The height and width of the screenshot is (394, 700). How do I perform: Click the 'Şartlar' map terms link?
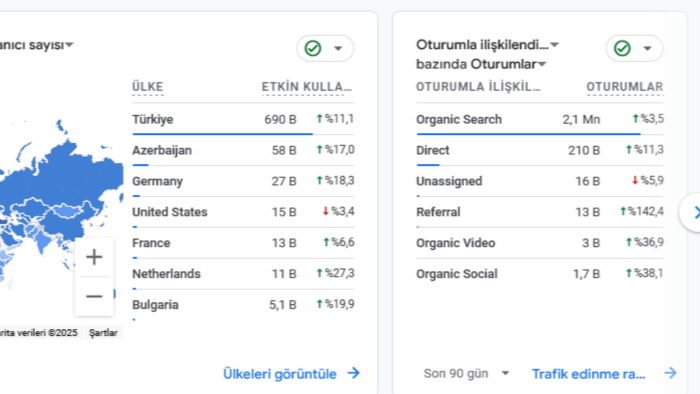(103, 333)
